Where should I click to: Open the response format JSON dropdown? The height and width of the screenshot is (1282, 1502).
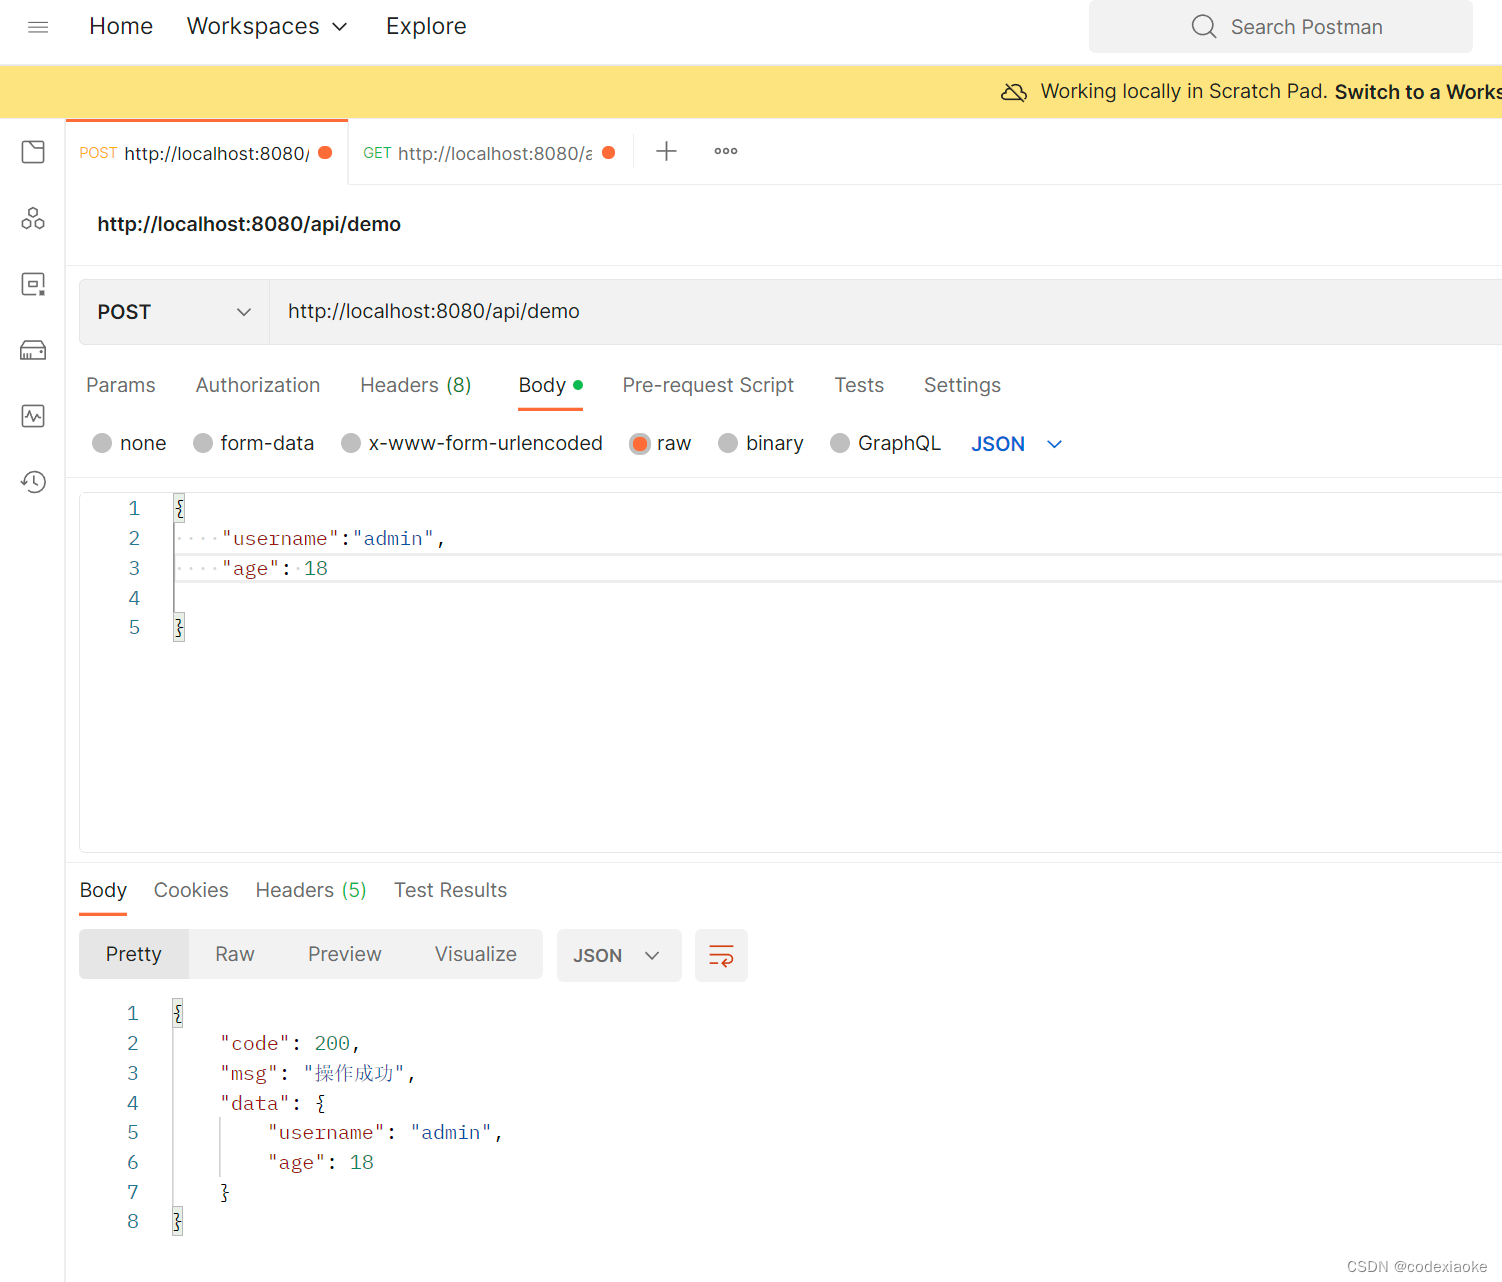click(x=618, y=955)
